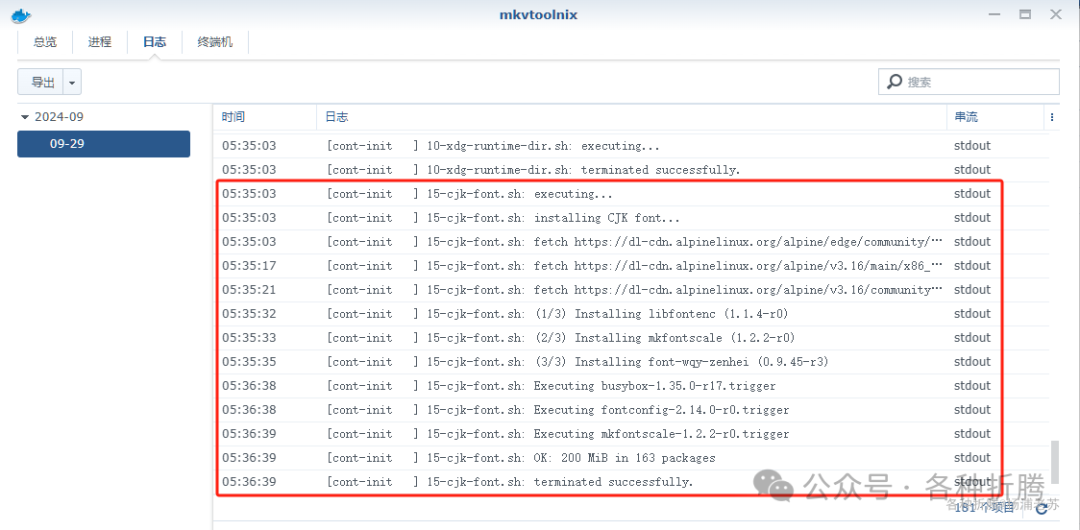
Task: Click the 日志 column header
Action: click(632, 117)
